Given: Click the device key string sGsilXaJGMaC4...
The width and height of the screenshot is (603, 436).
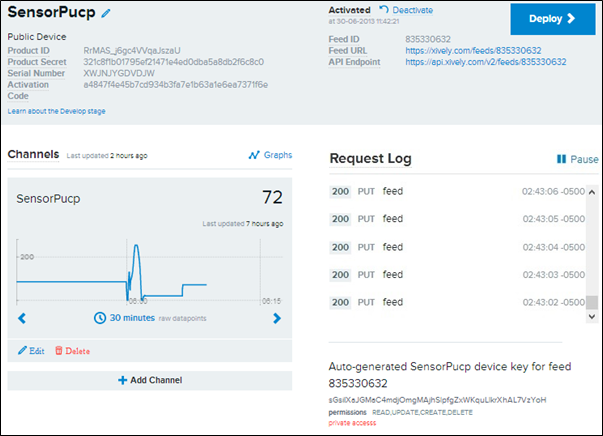Looking at the screenshot, I should click(437, 400).
